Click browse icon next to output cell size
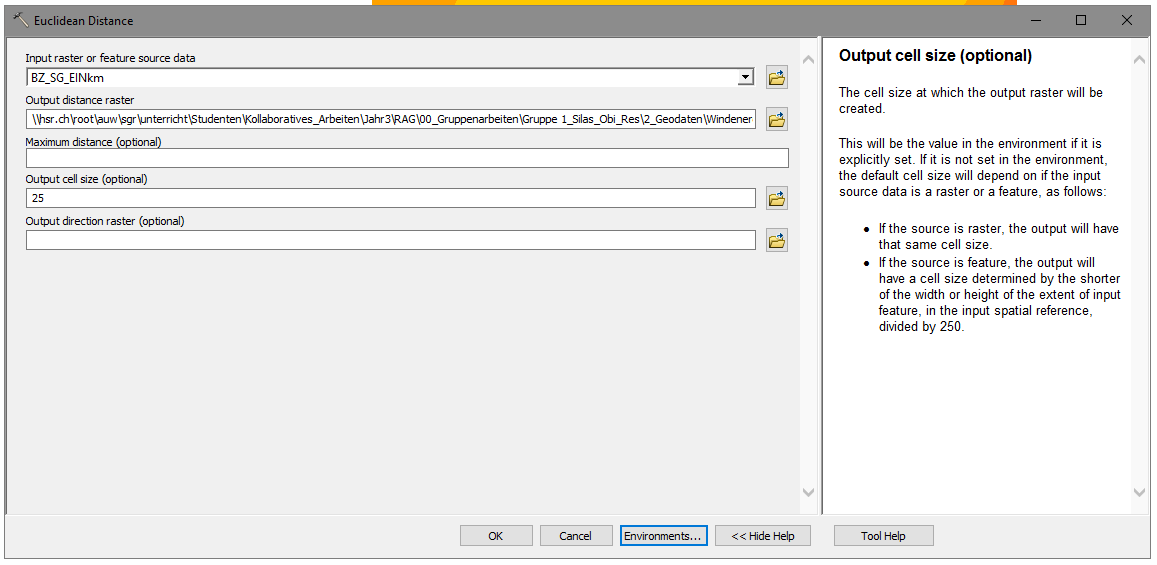Image resolution: width=1157 pixels, height=565 pixels. point(776,199)
